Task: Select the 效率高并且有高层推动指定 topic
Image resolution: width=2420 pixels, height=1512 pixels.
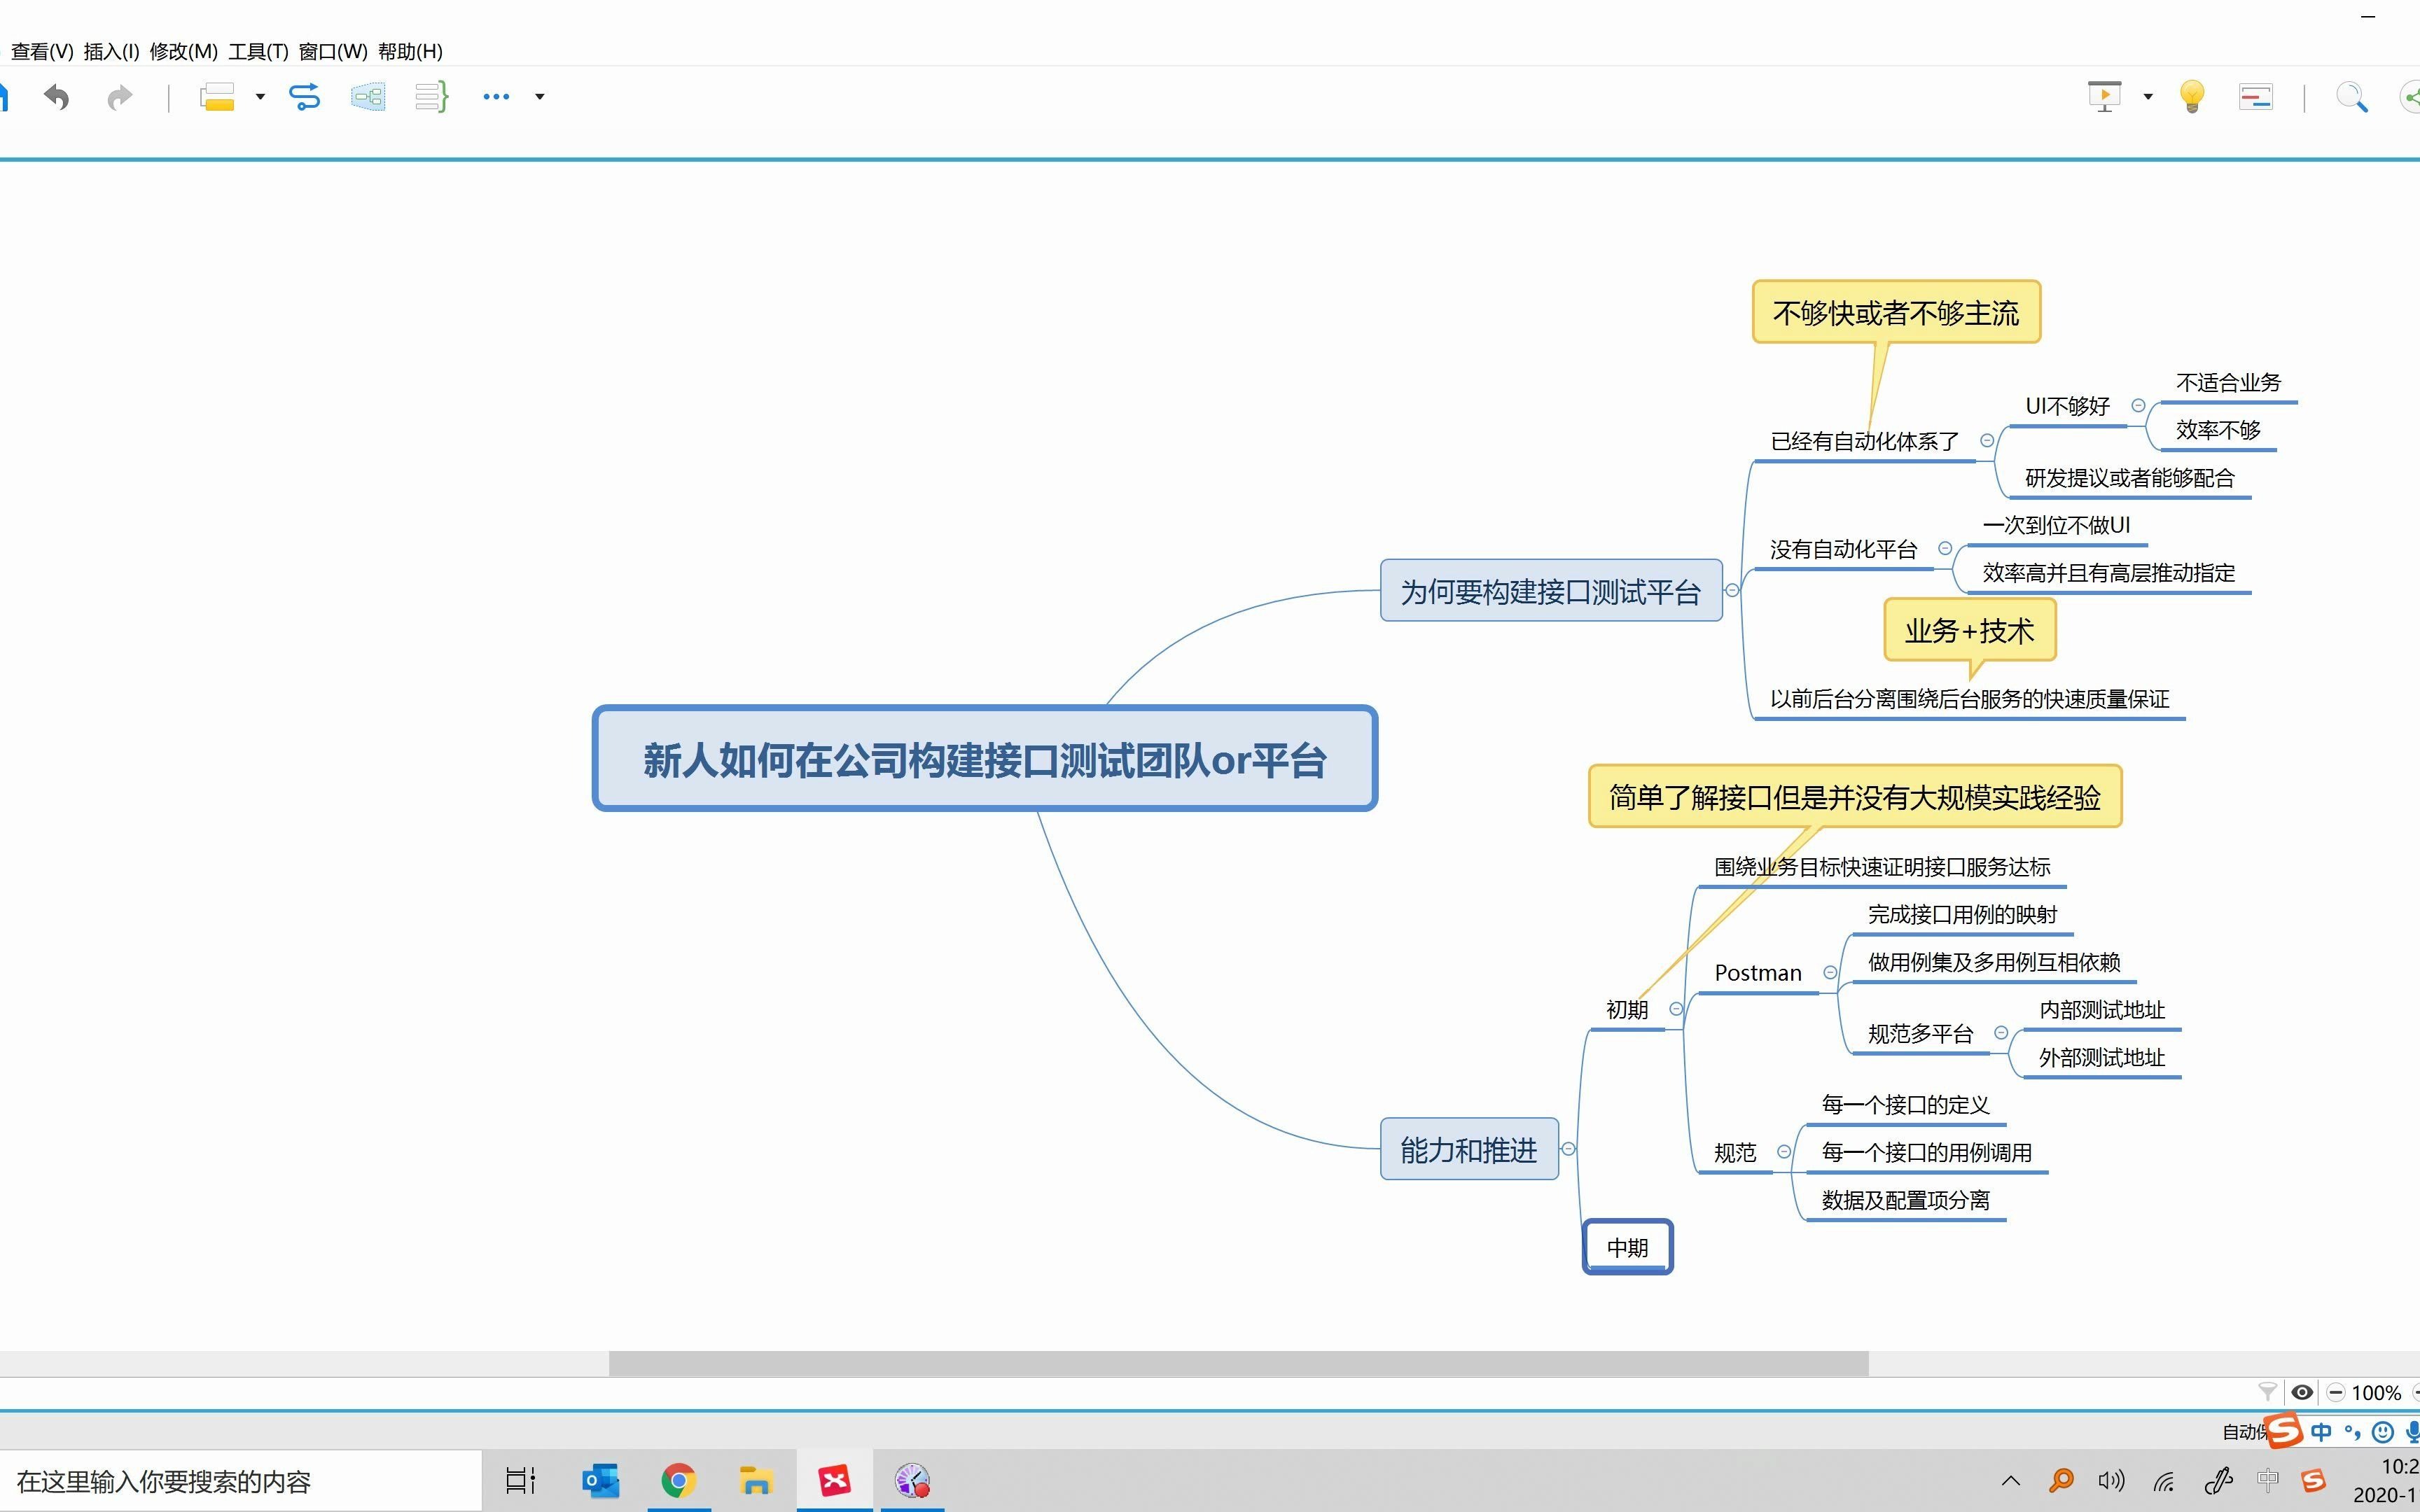Action: point(2108,573)
